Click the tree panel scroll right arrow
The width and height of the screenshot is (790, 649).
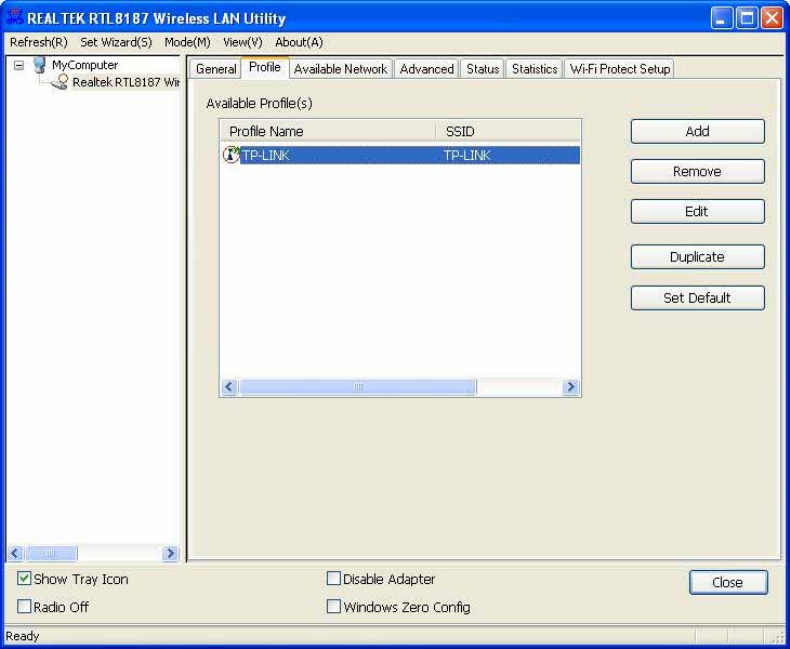pos(170,553)
